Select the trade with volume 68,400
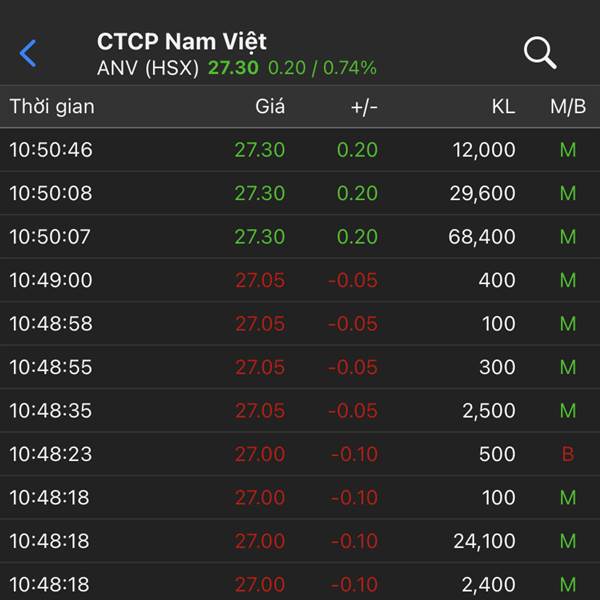The width and height of the screenshot is (600, 600). pyautogui.click(x=300, y=236)
